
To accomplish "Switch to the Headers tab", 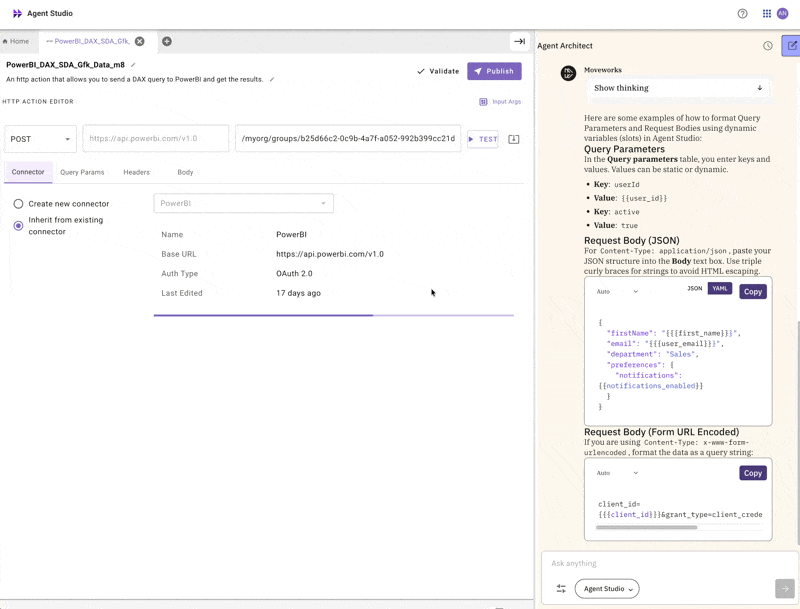I will click(136, 172).
